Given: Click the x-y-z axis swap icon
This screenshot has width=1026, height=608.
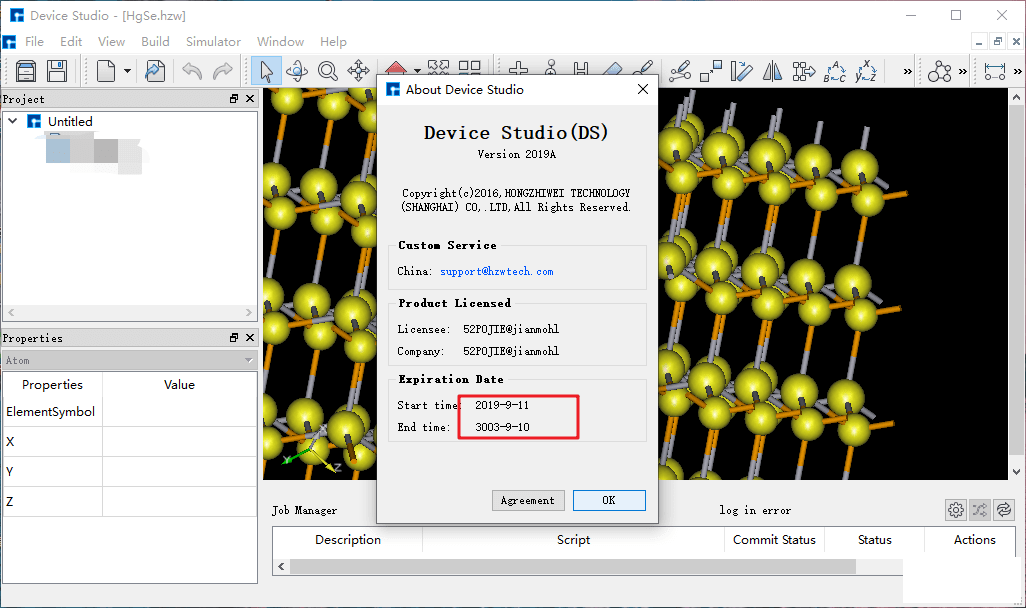Looking at the screenshot, I should tap(866, 71).
